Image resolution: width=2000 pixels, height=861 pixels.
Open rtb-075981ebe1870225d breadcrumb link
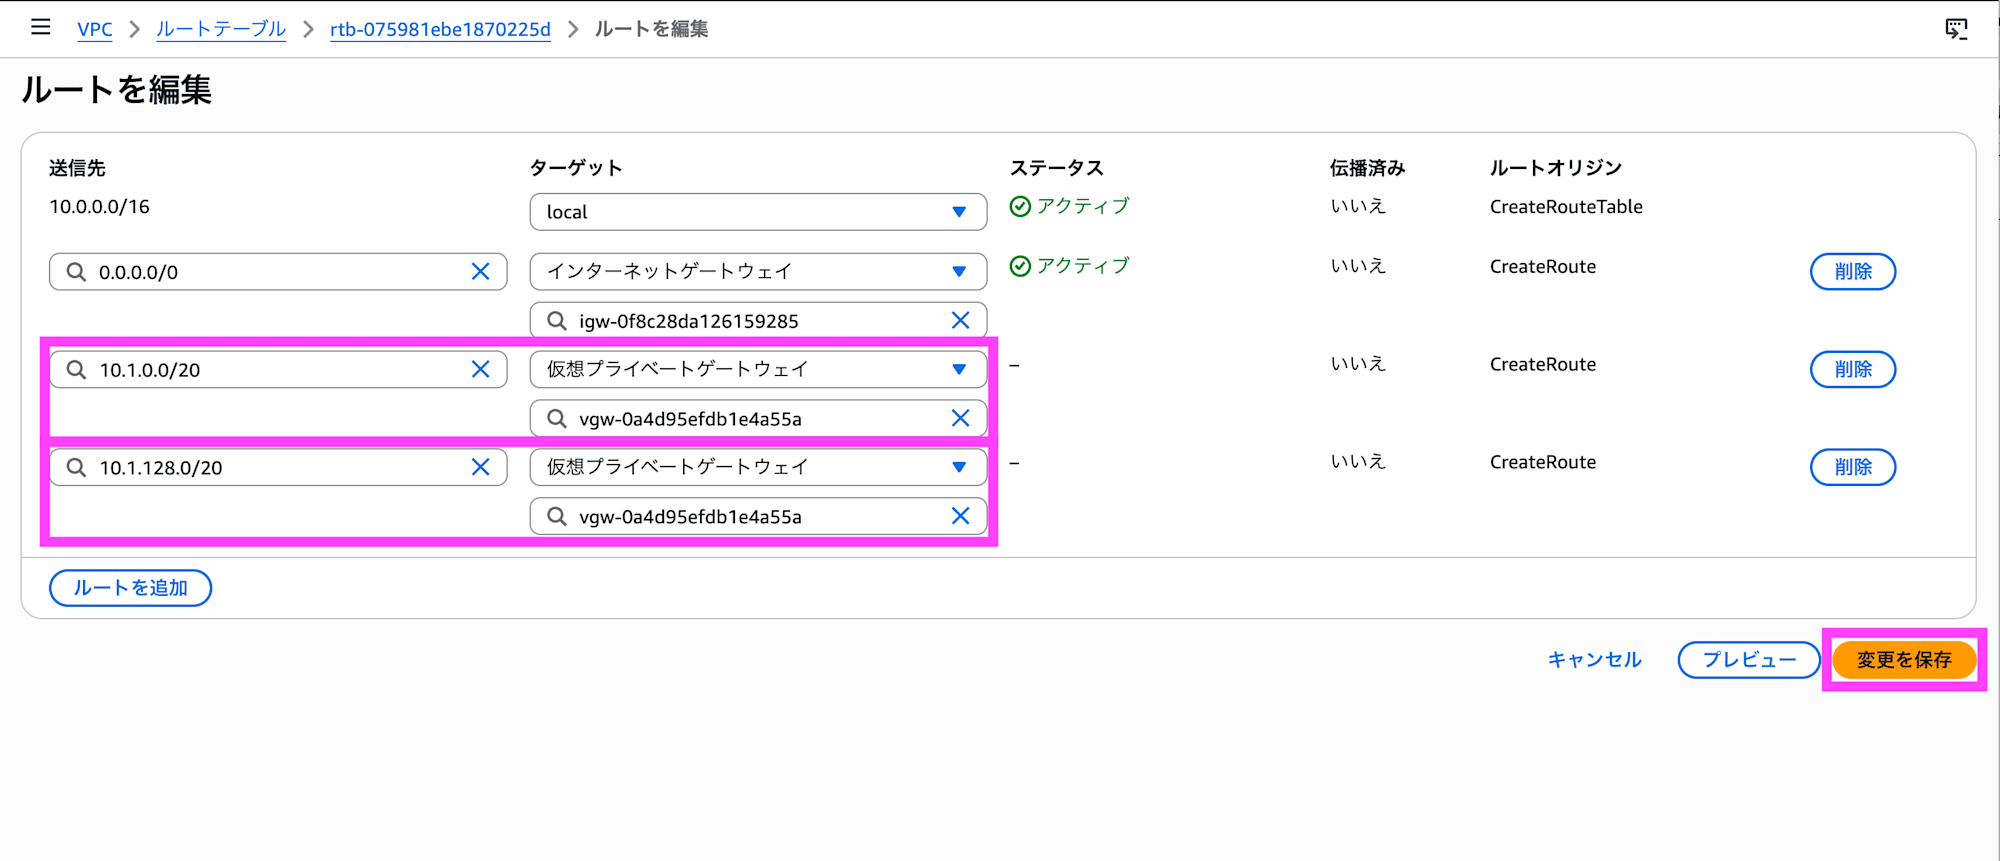(x=440, y=29)
